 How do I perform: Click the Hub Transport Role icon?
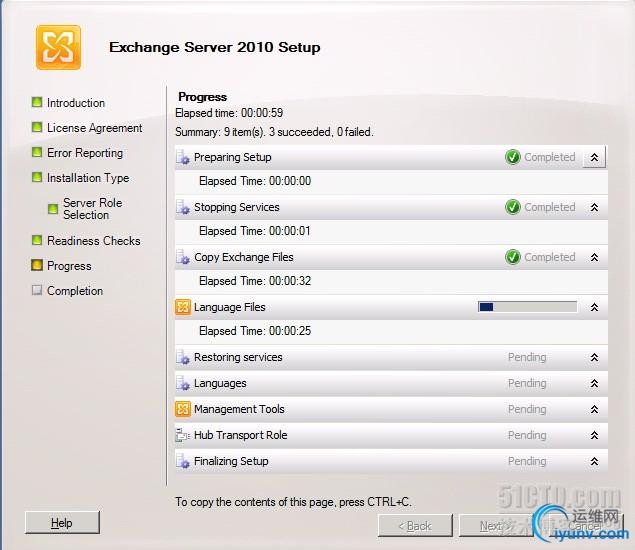tap(183, 435)
